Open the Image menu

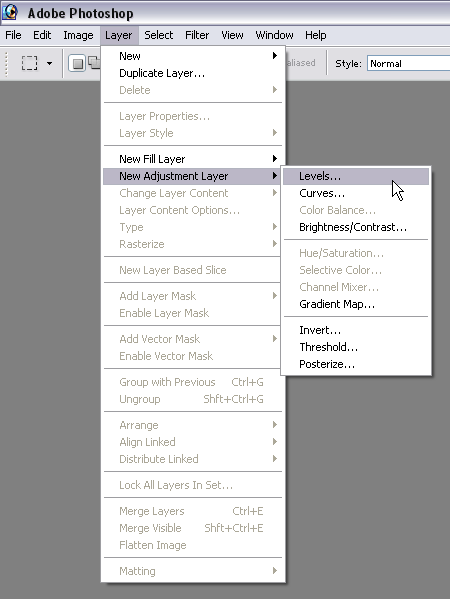click(78, 35)
